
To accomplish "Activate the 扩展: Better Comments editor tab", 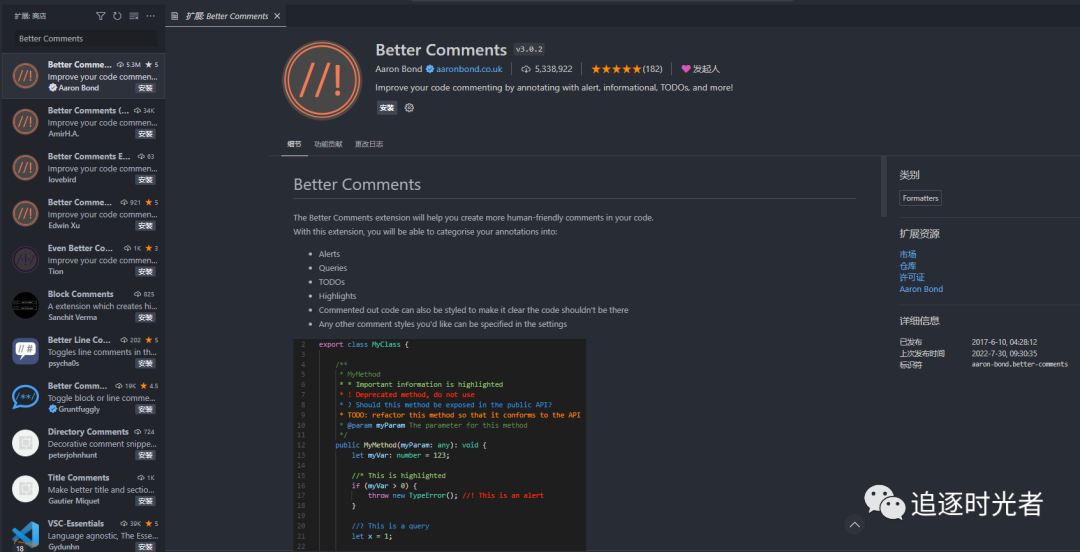I will click(x=226, y=16).
